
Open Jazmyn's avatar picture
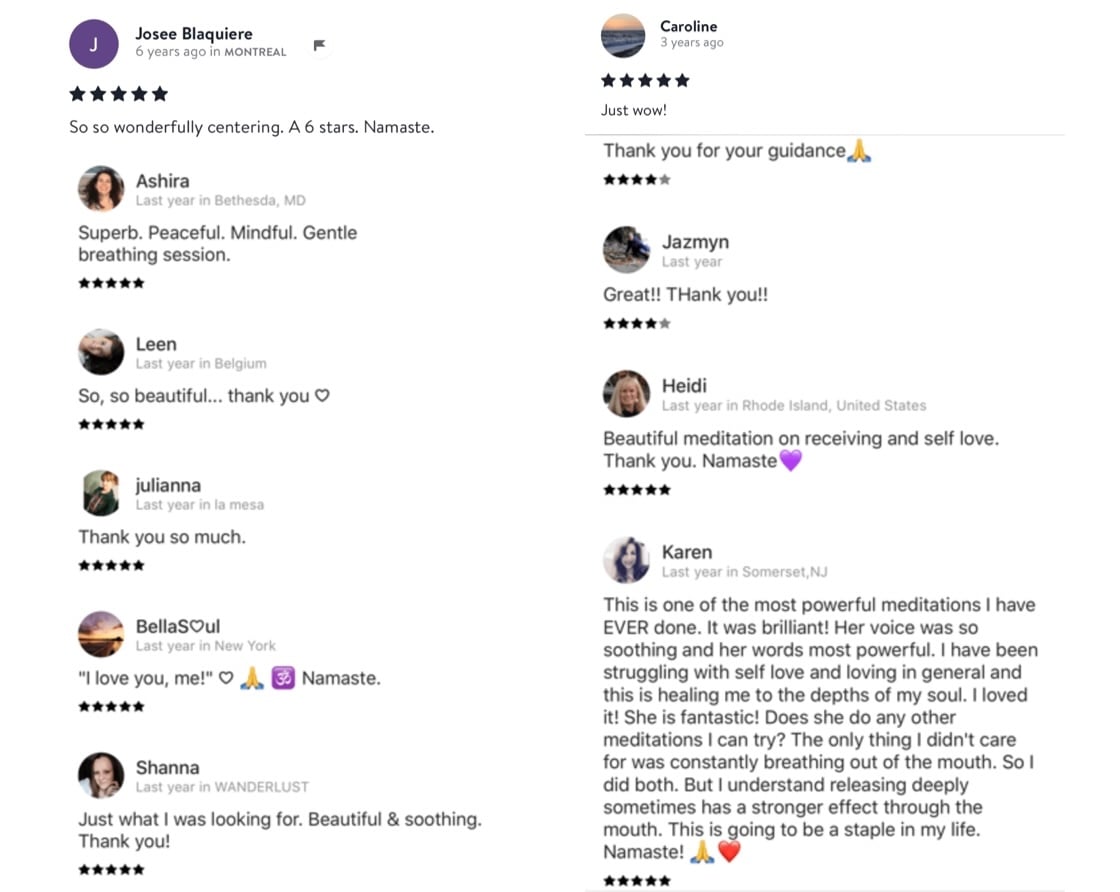click(626, 250)
